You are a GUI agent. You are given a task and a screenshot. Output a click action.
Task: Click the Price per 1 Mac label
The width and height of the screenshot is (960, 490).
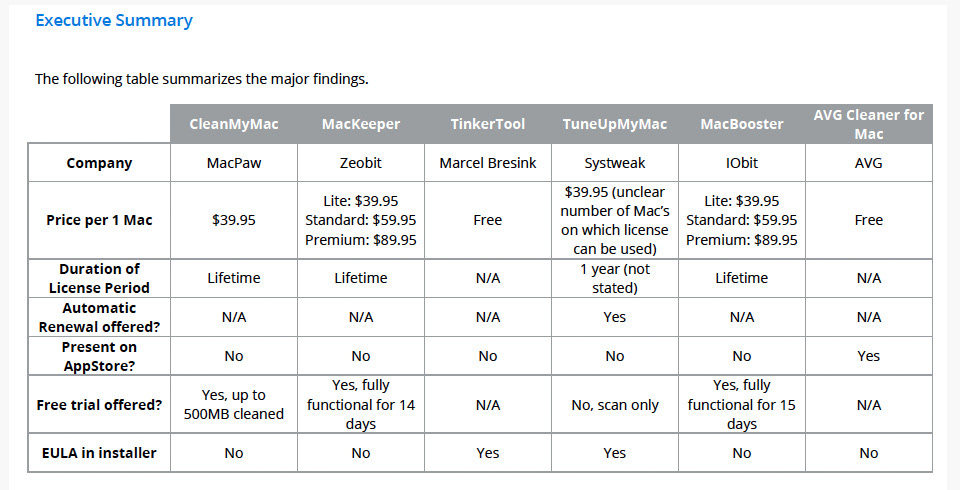[99, 220]
